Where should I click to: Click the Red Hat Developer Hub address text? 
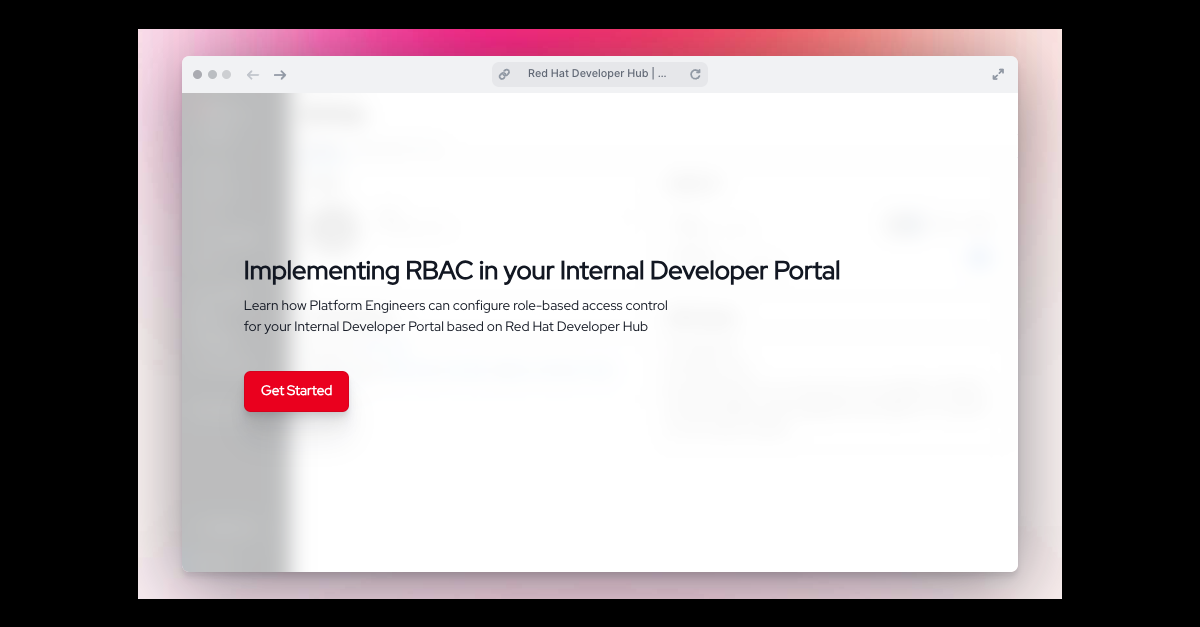[x=596, y=74]
